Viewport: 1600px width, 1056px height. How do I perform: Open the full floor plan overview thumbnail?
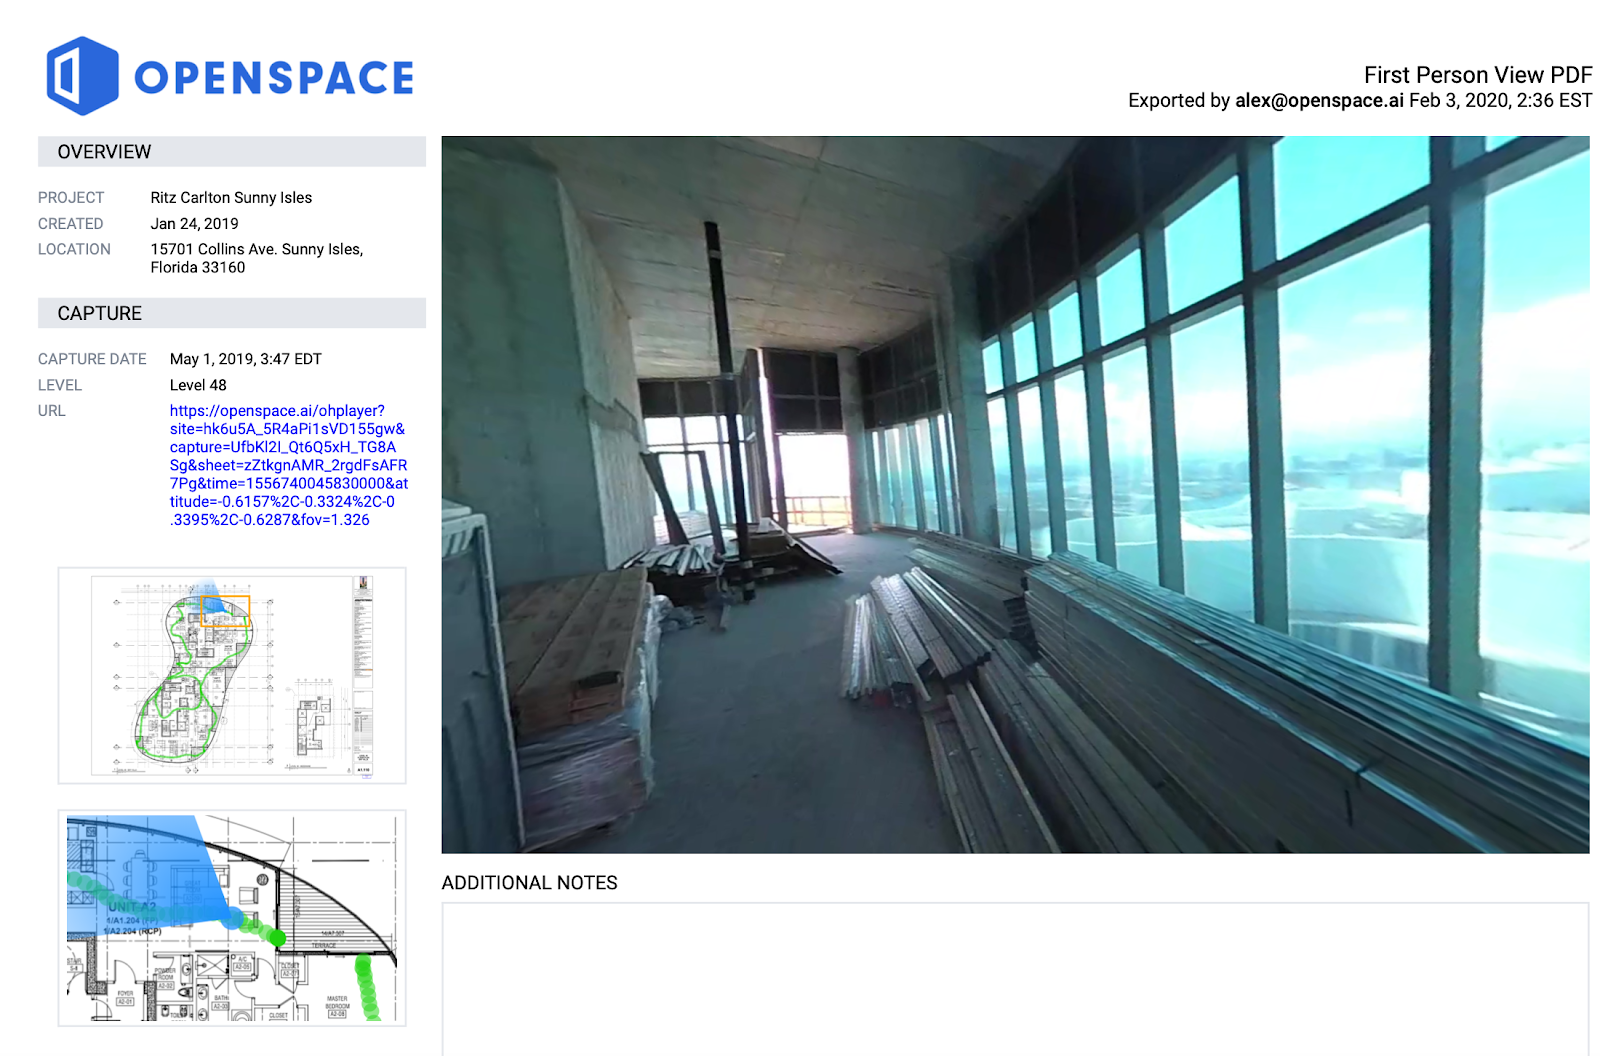point(232,675)
